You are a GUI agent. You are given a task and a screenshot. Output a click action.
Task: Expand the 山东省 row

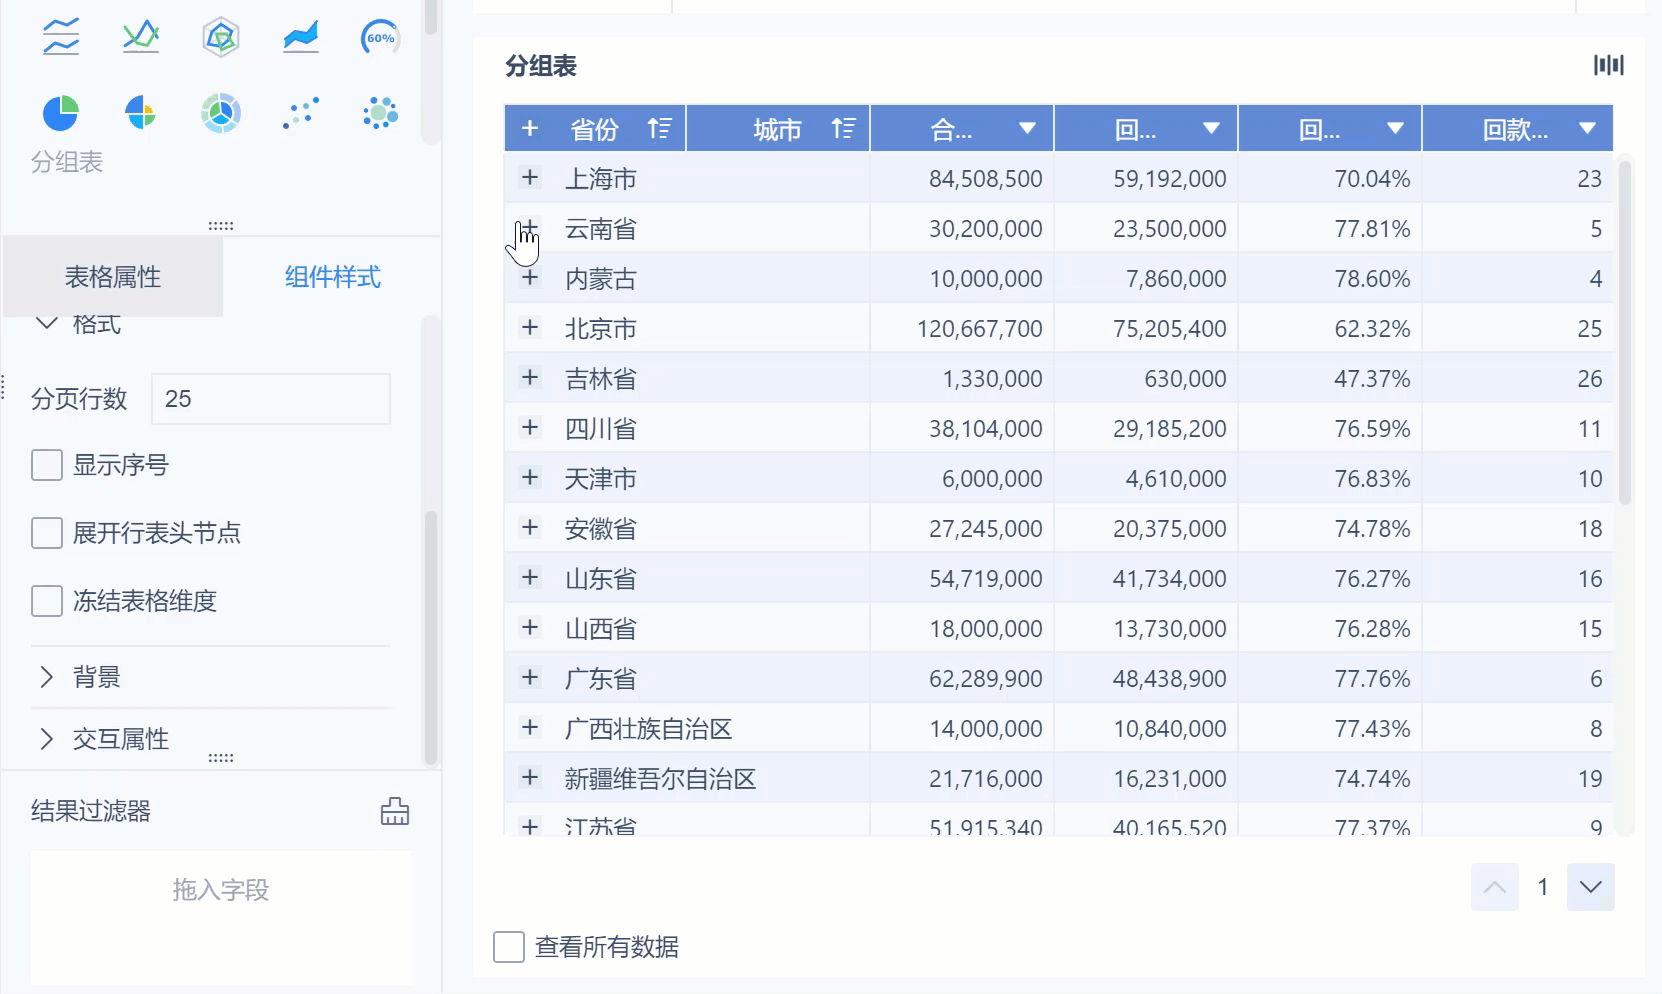[530, 578]
